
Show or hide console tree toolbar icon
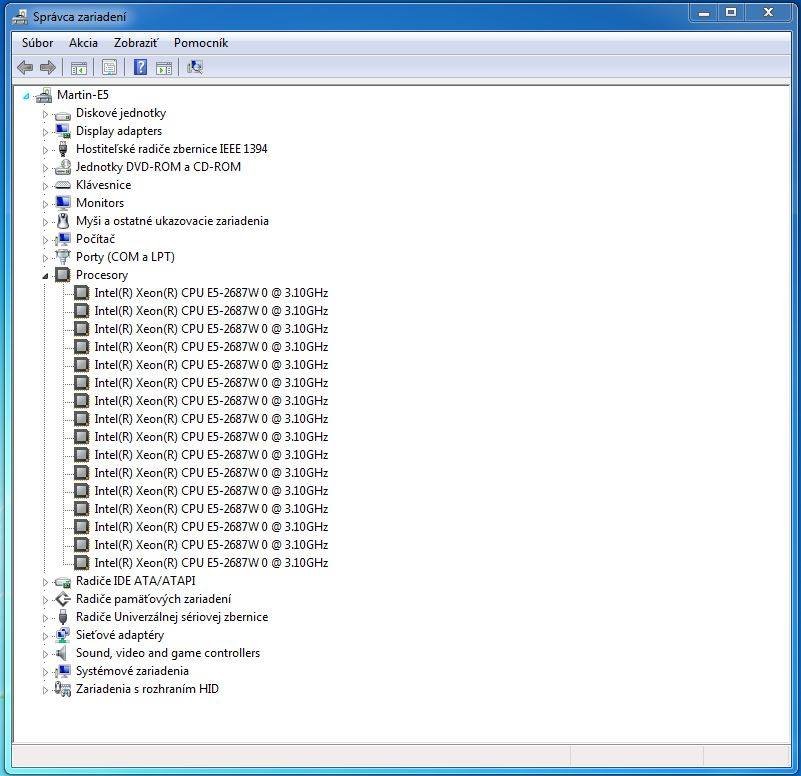(79, 67)
